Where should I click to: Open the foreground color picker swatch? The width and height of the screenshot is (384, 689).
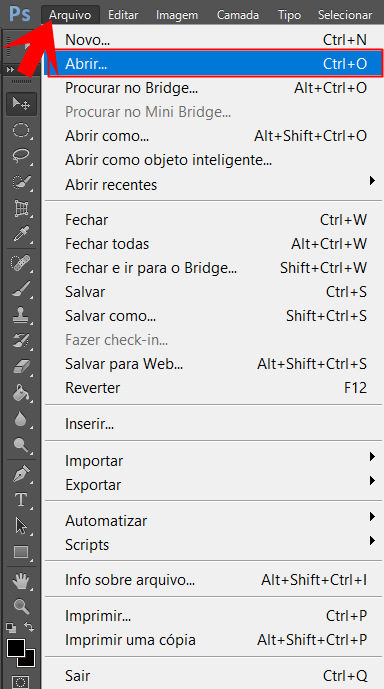point(15,647)
